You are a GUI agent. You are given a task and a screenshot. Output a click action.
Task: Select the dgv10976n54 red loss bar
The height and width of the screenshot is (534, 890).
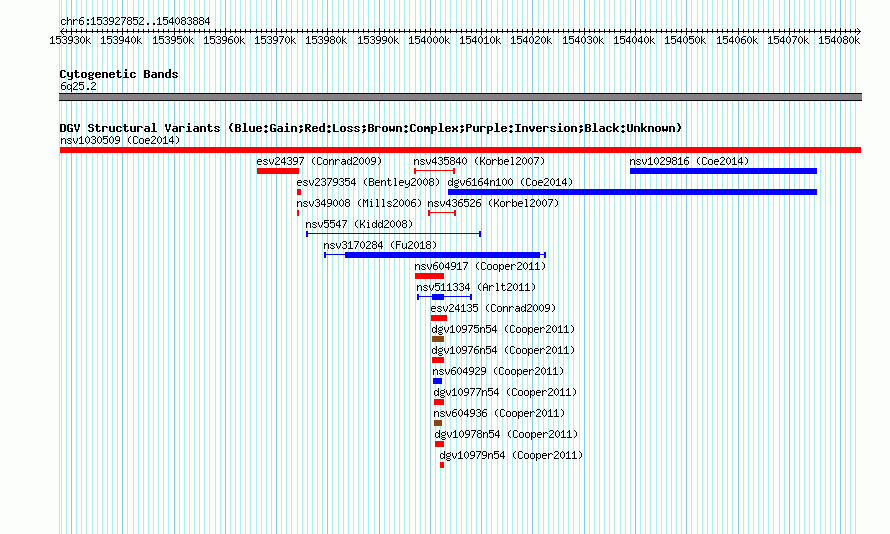pos(438,360)
